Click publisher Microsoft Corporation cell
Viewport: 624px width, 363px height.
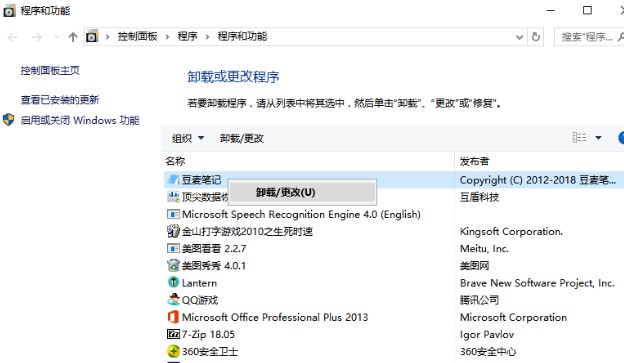513,317
